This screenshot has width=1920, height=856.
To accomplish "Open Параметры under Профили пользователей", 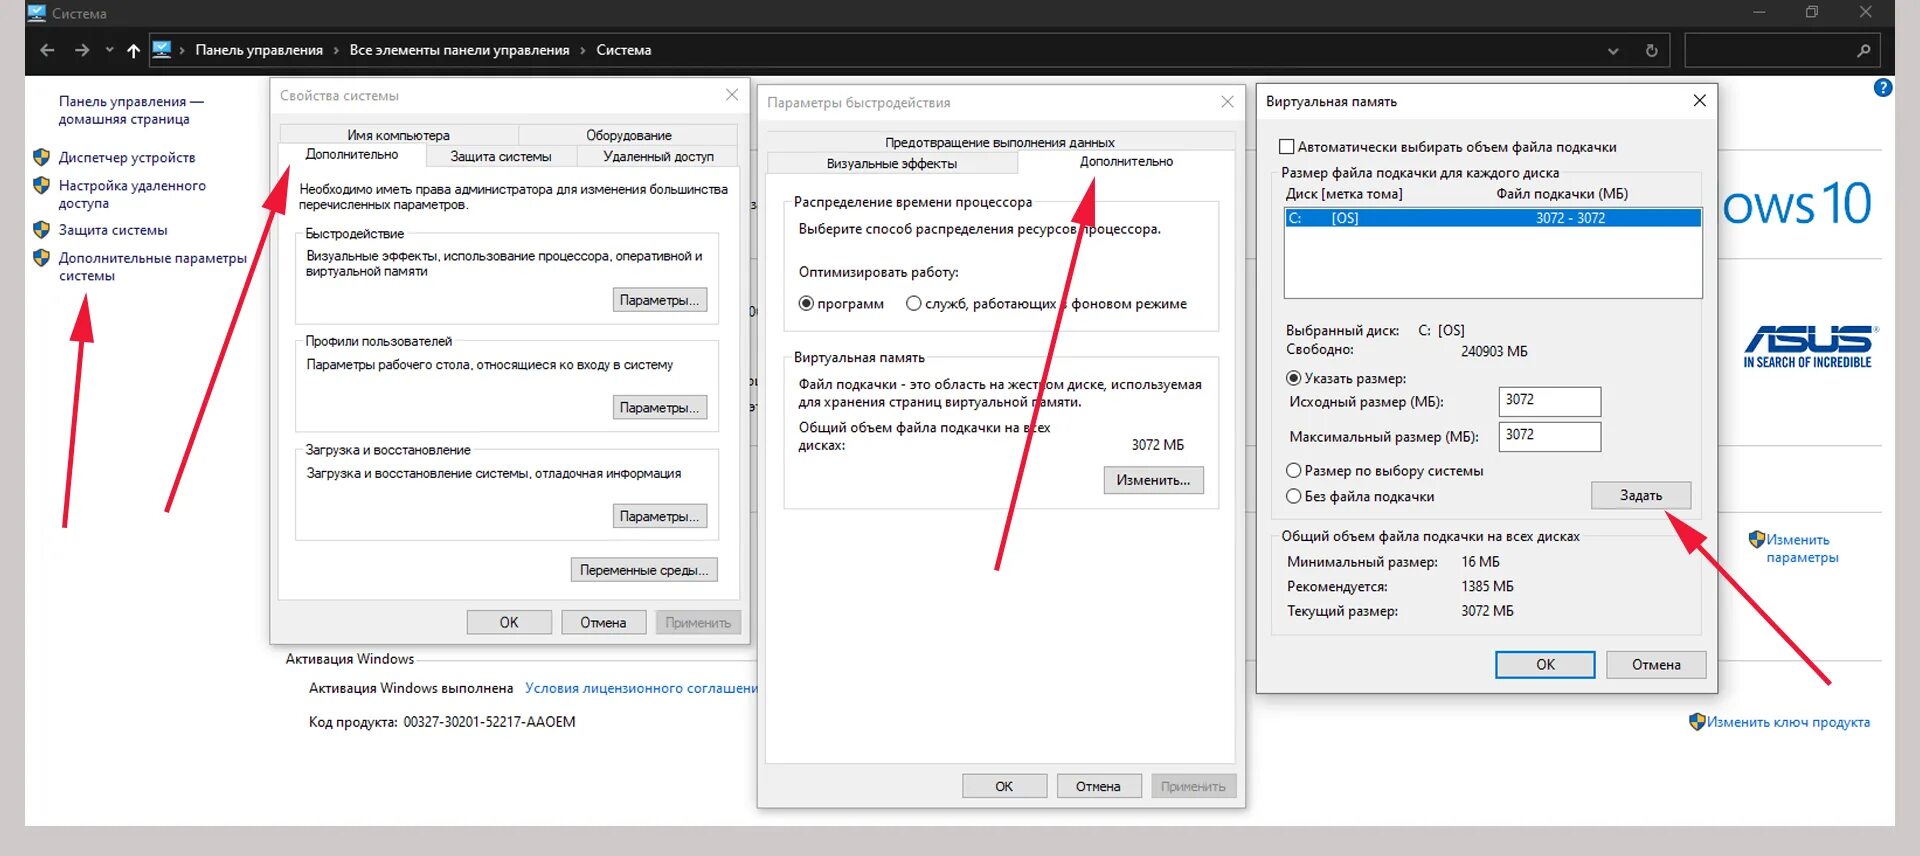I will tap(659, 407).
